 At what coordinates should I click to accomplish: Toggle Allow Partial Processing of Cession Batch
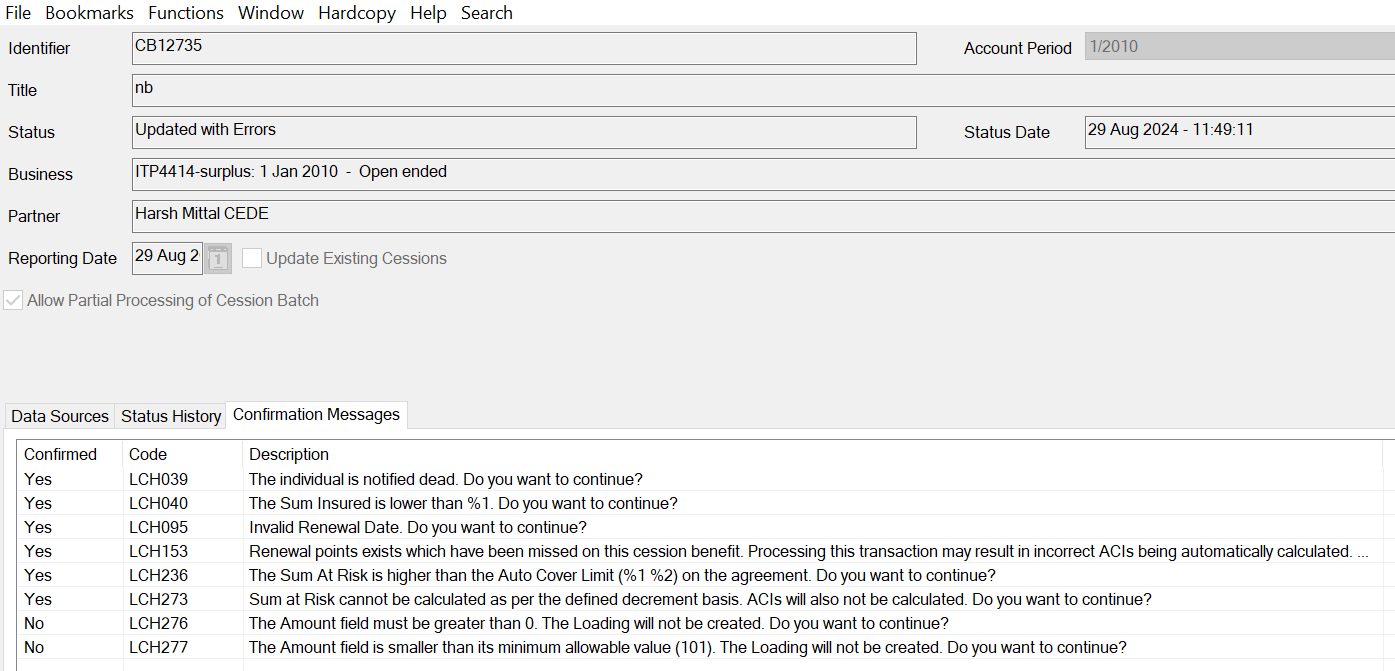(14, 301)
